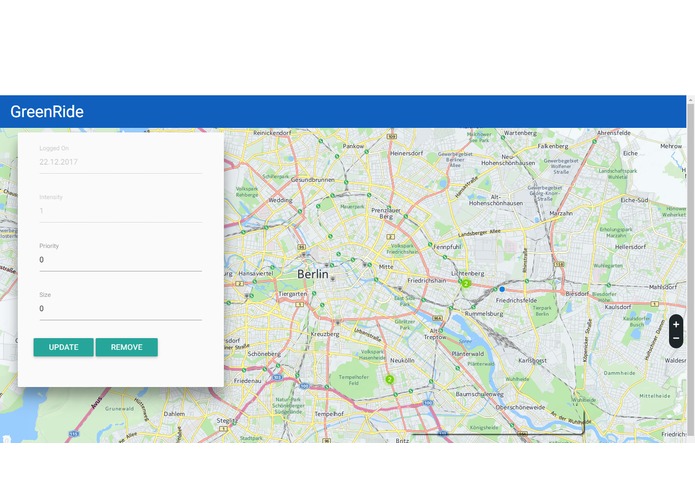
Task: Click the 'Rummelsburg' map label
Action: tap(484, 314)
